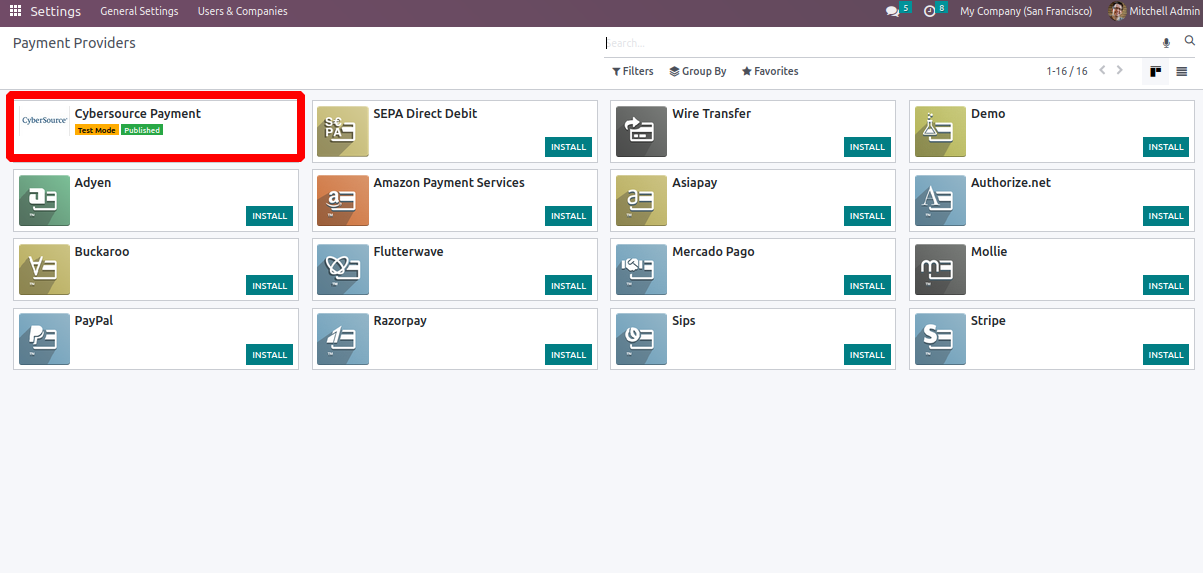Install PayPal provider
Image resolution: width=1203 pixels, height=573 pixels.
tap(270, 354)
